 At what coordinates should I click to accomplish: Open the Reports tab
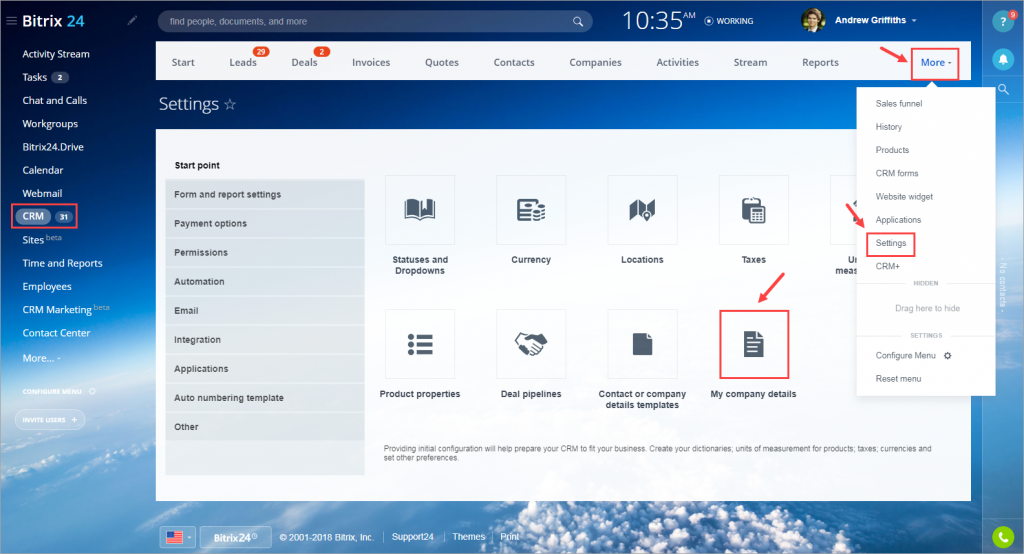(x=820, y=63)
